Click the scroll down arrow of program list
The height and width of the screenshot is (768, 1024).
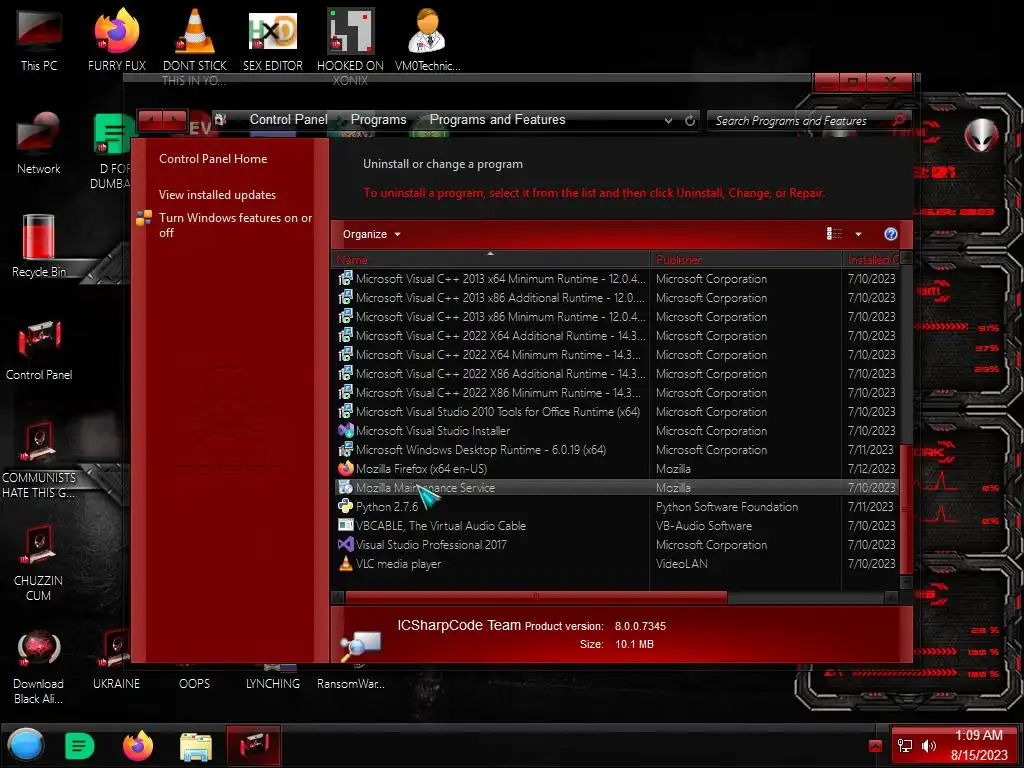click(905, 582)
